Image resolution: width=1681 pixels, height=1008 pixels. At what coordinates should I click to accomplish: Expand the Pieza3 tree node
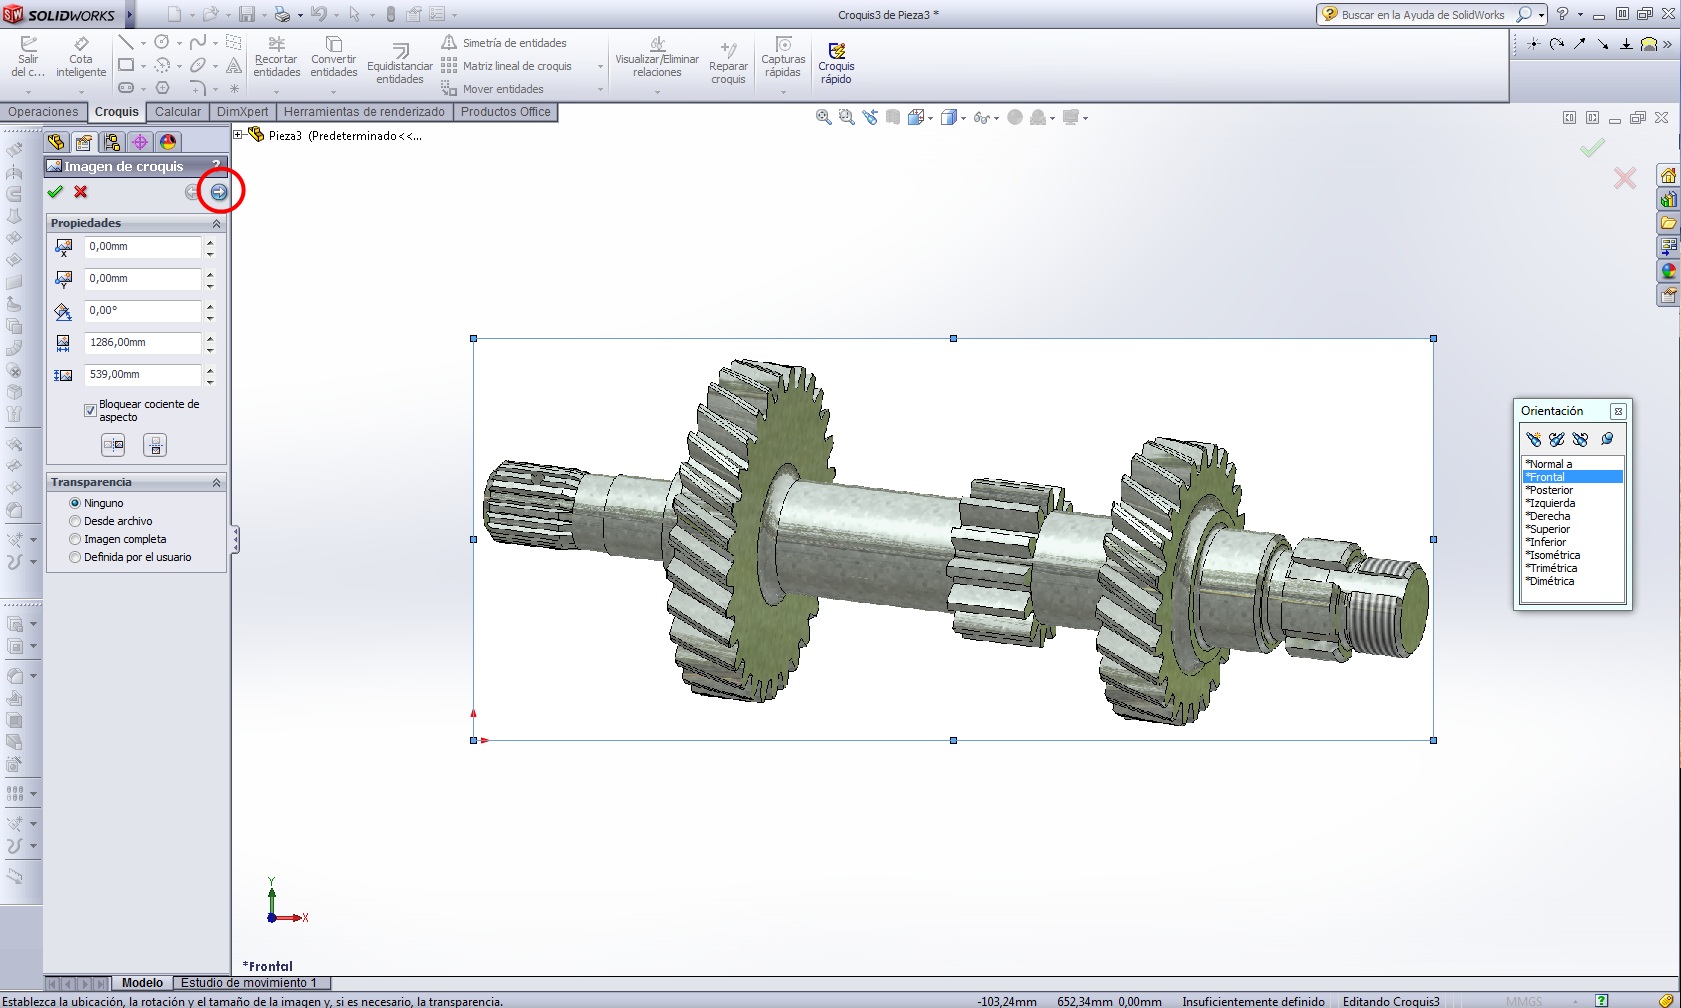click(x=238, y=135)
